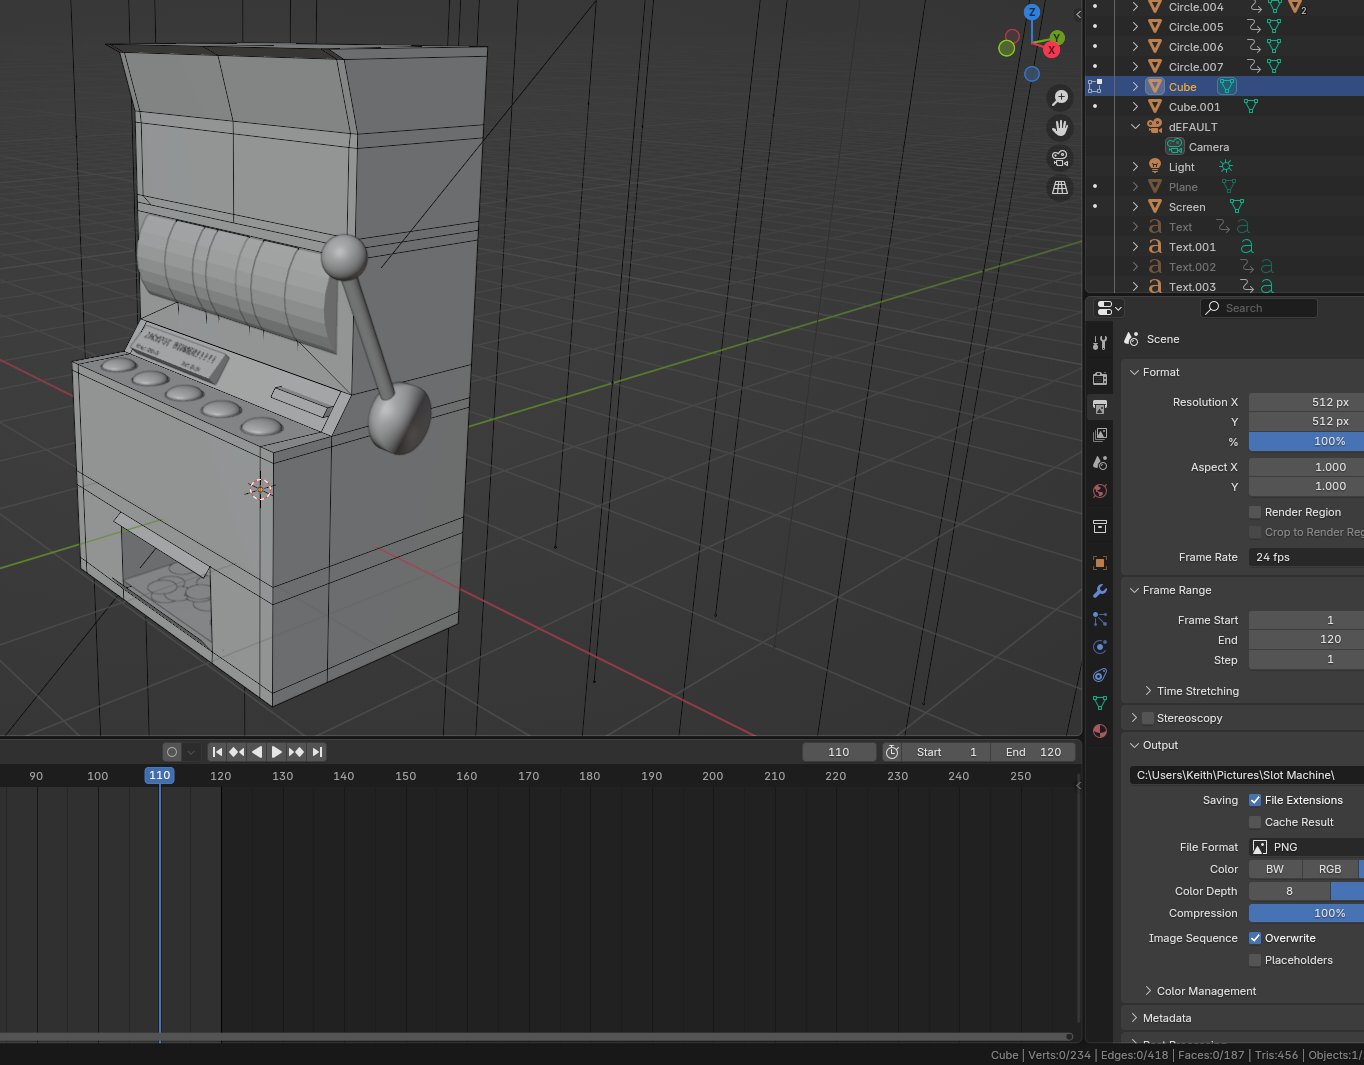
Task: Open the Tool properties tab
Action: tap(1100, 343)
